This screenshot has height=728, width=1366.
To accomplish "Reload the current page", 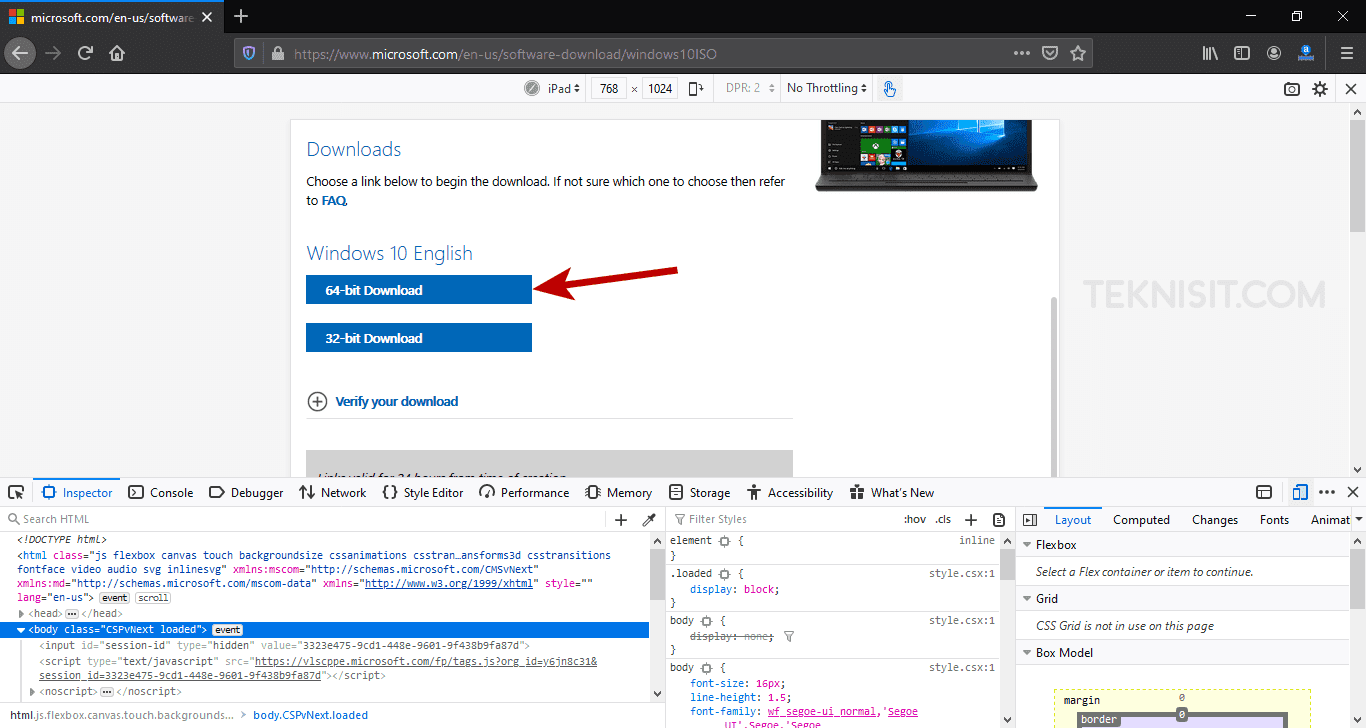I will pyautogui.click(x=86, y=53).
